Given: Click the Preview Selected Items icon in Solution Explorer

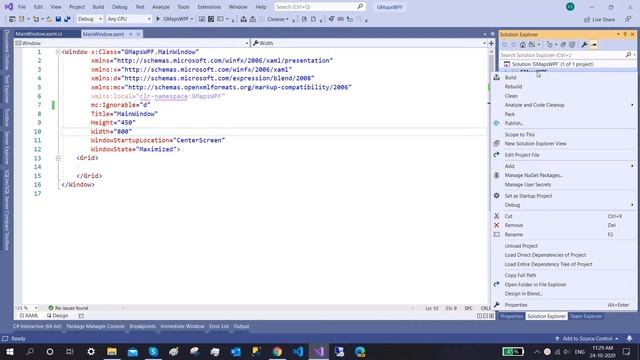Looking at the screenshot, I should (x=593, y=44).
